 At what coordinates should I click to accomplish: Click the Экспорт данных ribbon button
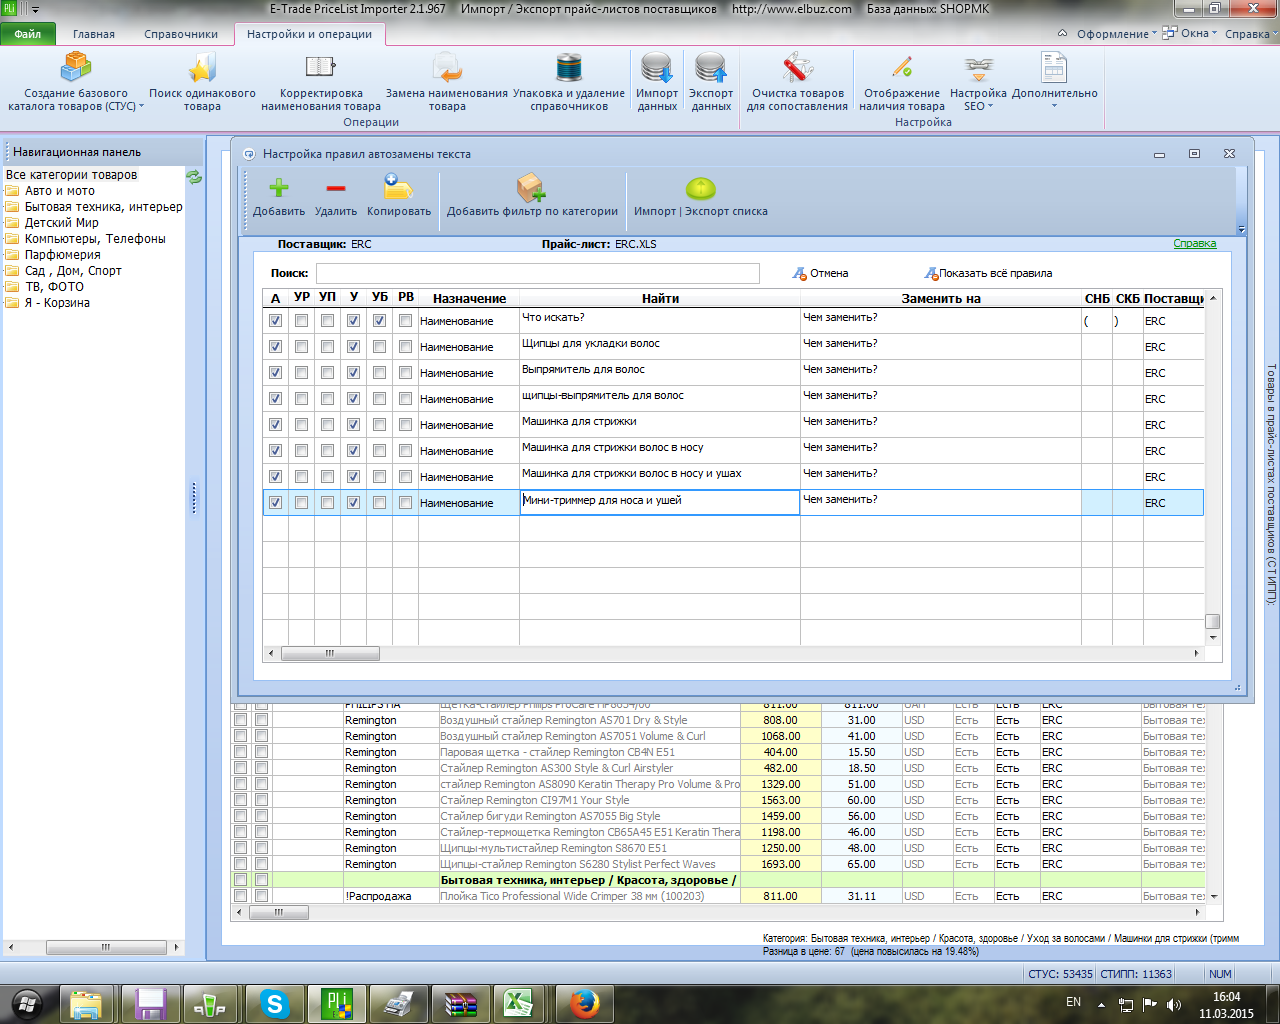(x=711, y=82)
